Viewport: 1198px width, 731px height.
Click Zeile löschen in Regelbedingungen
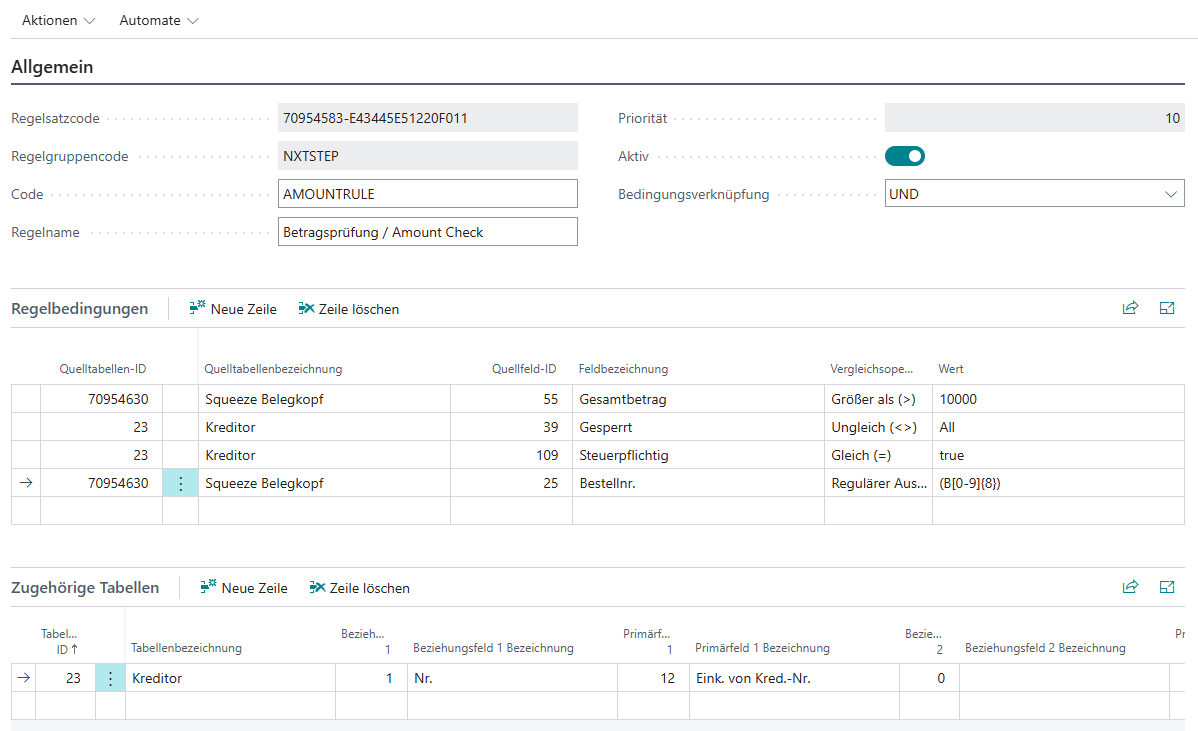348,309
